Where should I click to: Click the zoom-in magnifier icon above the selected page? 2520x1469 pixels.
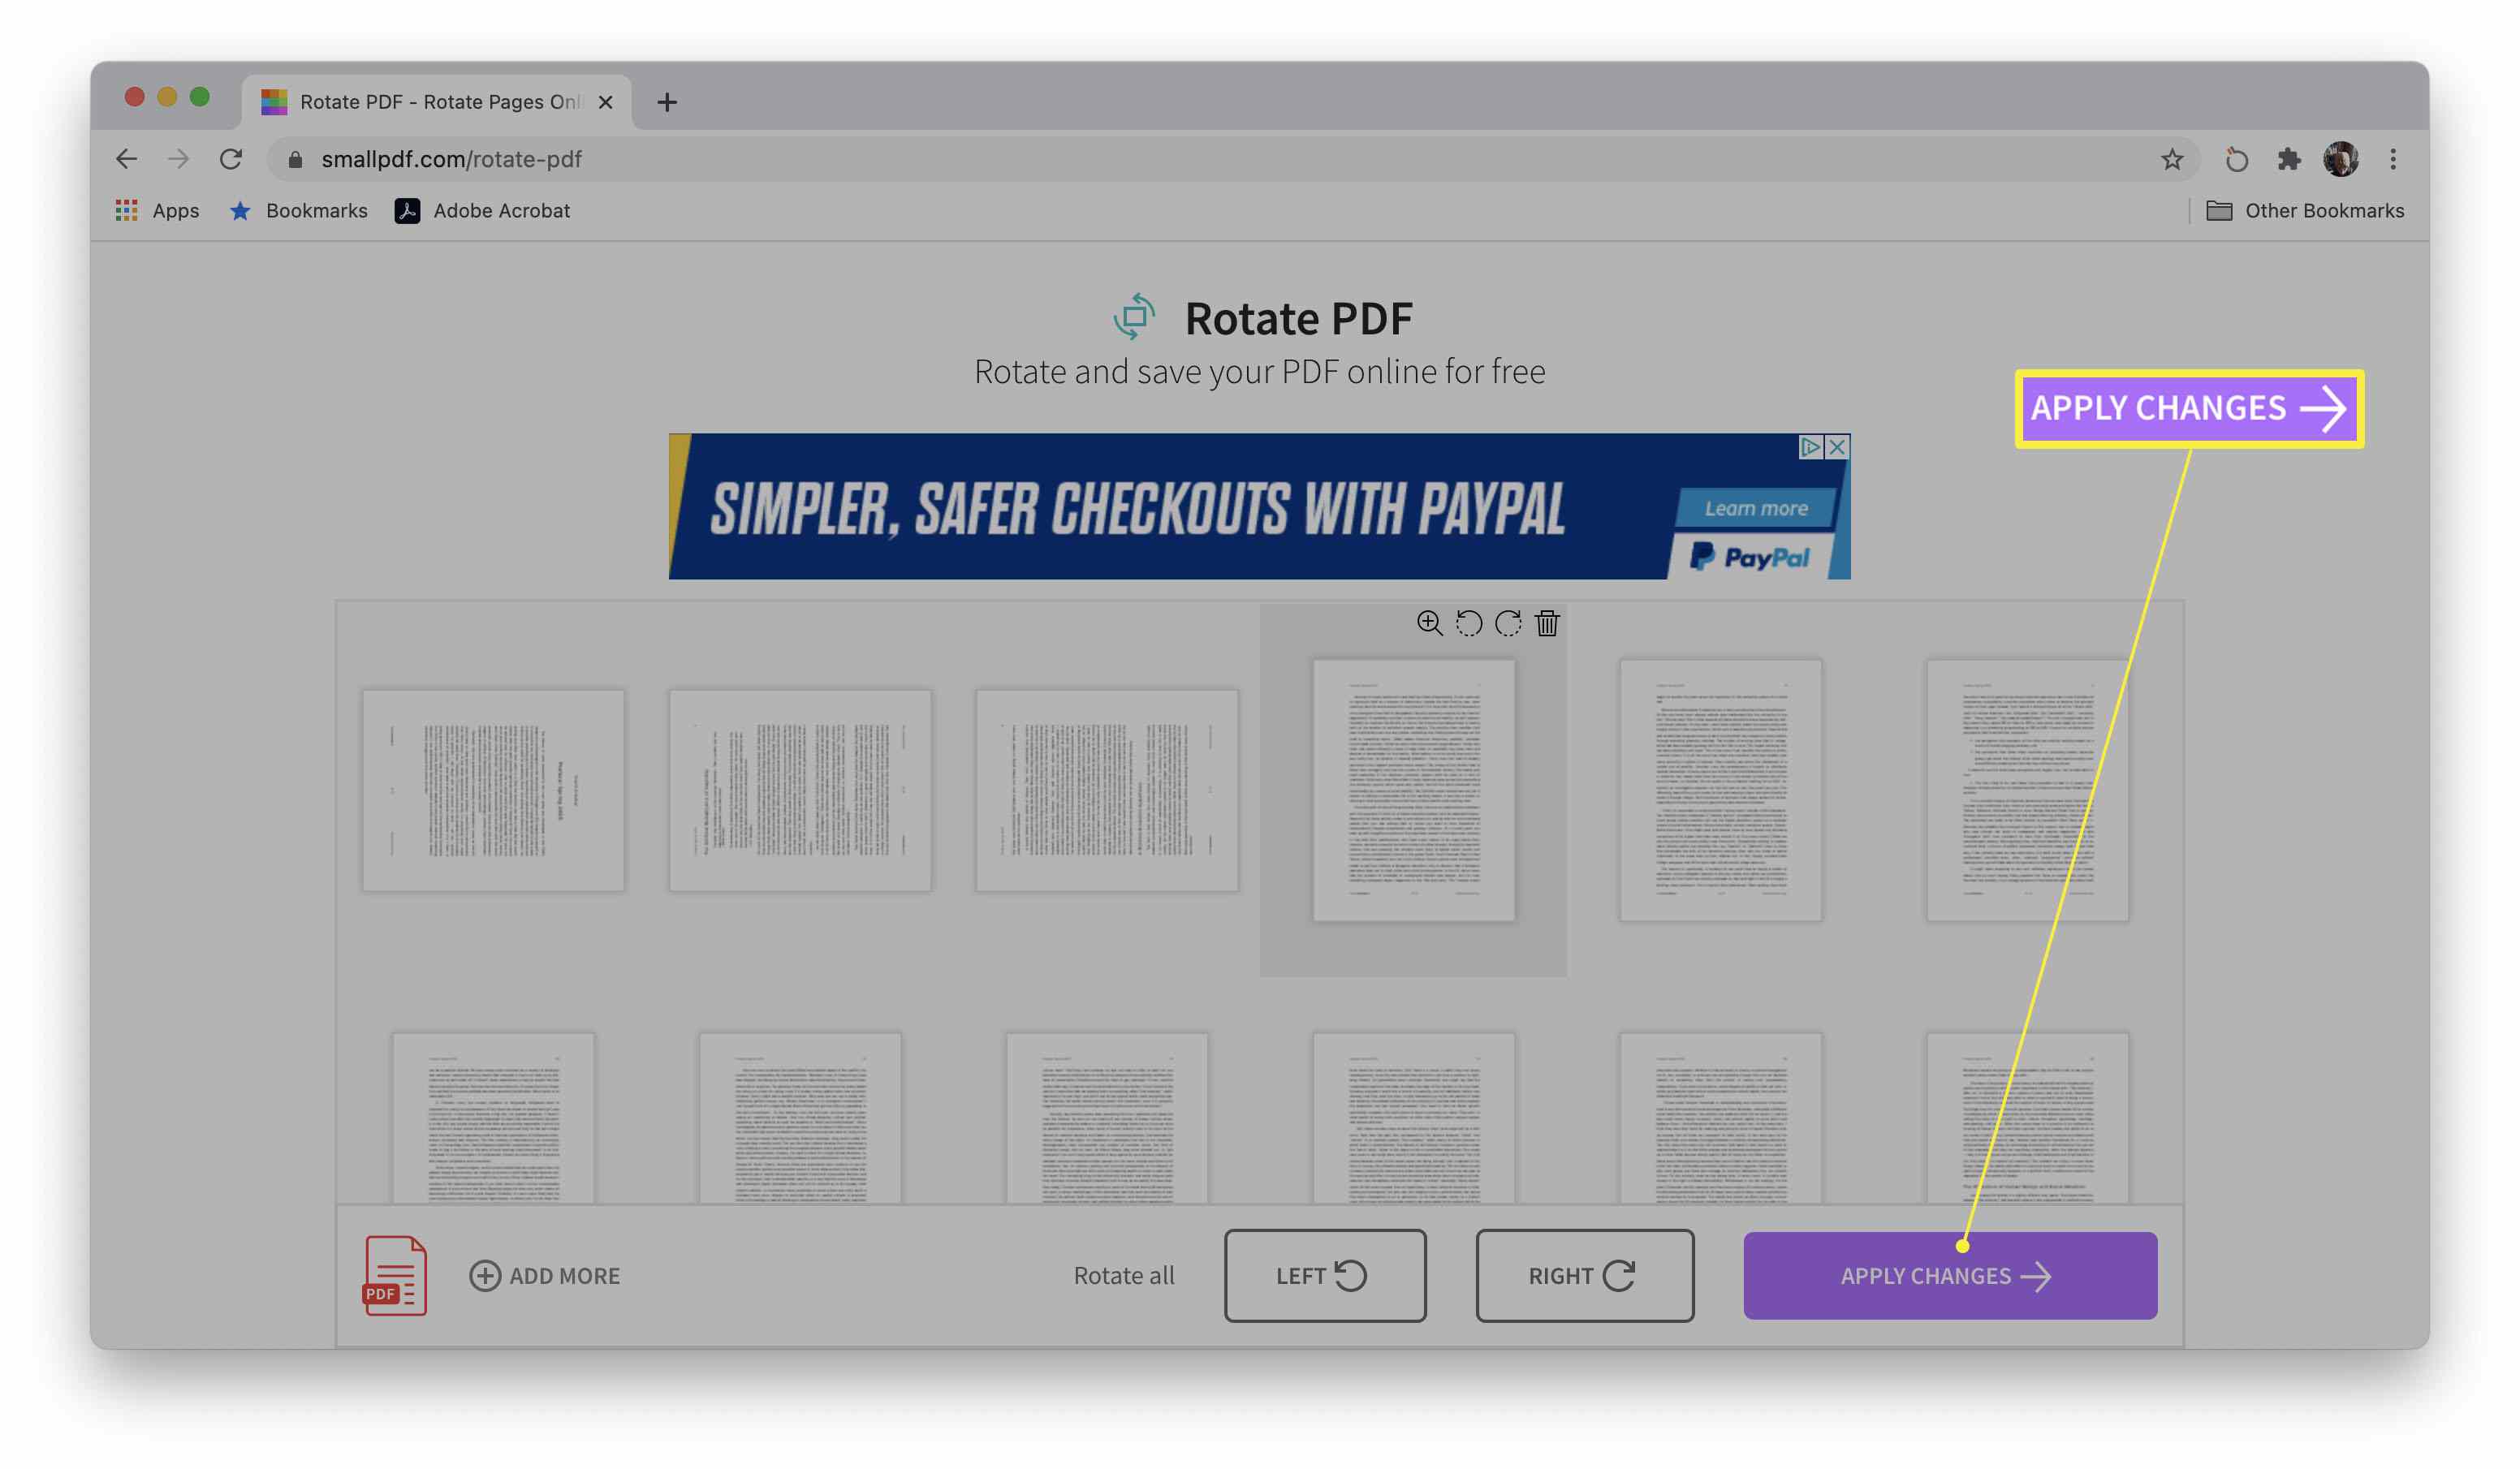(x=1429, y=623)
